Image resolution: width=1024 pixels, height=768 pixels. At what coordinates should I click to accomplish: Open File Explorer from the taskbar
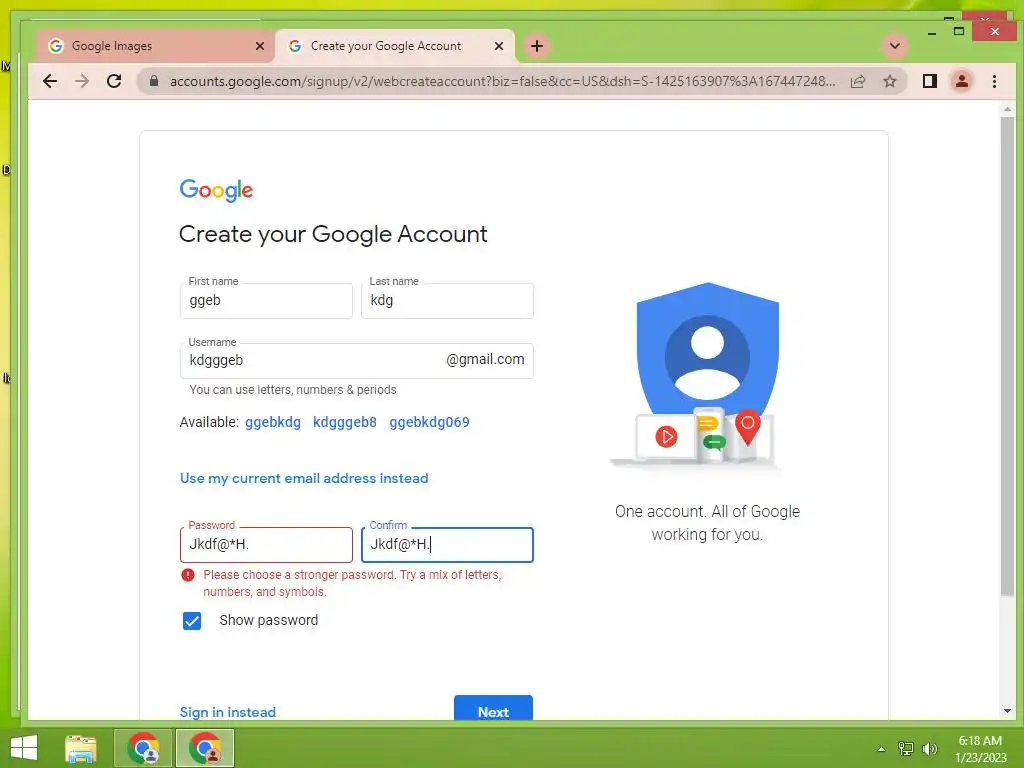pyautogui.click(x=81, y=748)
